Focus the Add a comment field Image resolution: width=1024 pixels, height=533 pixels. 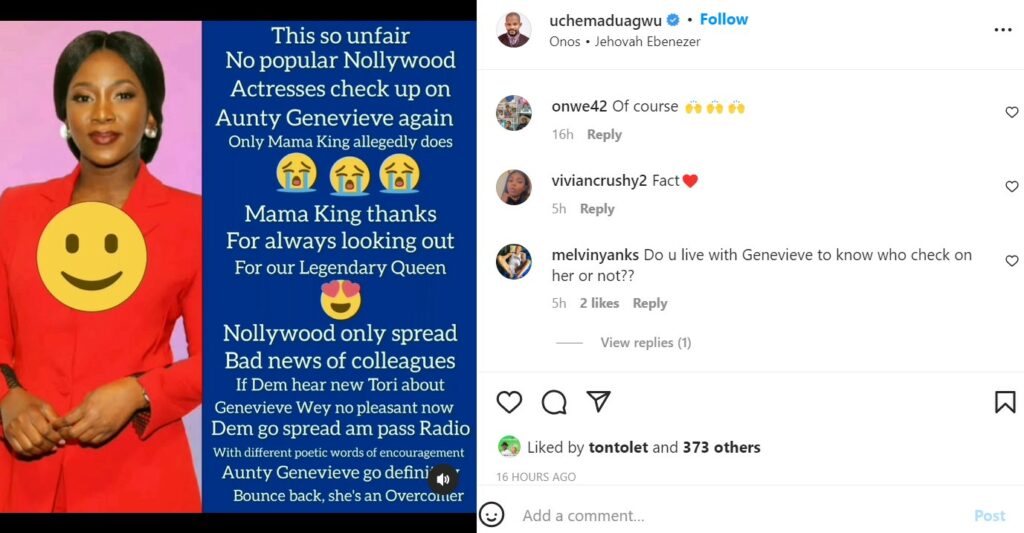(738, 515)
